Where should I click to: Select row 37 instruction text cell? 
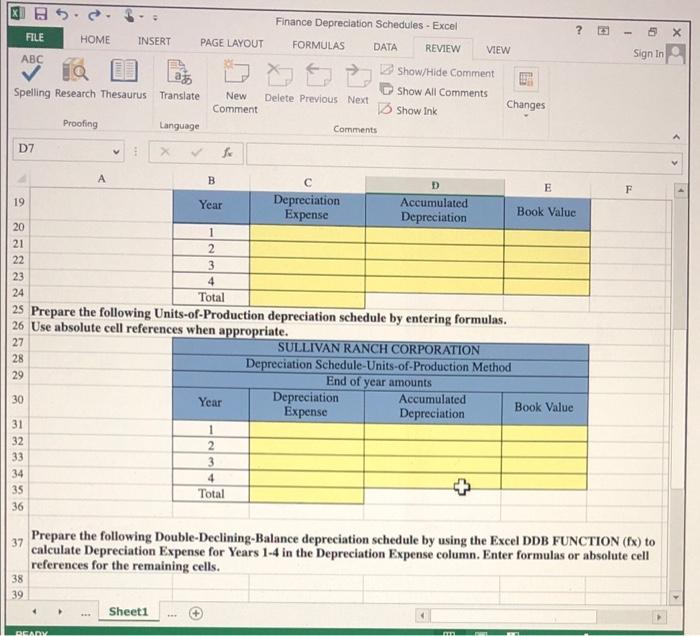(x=344, y=551)
